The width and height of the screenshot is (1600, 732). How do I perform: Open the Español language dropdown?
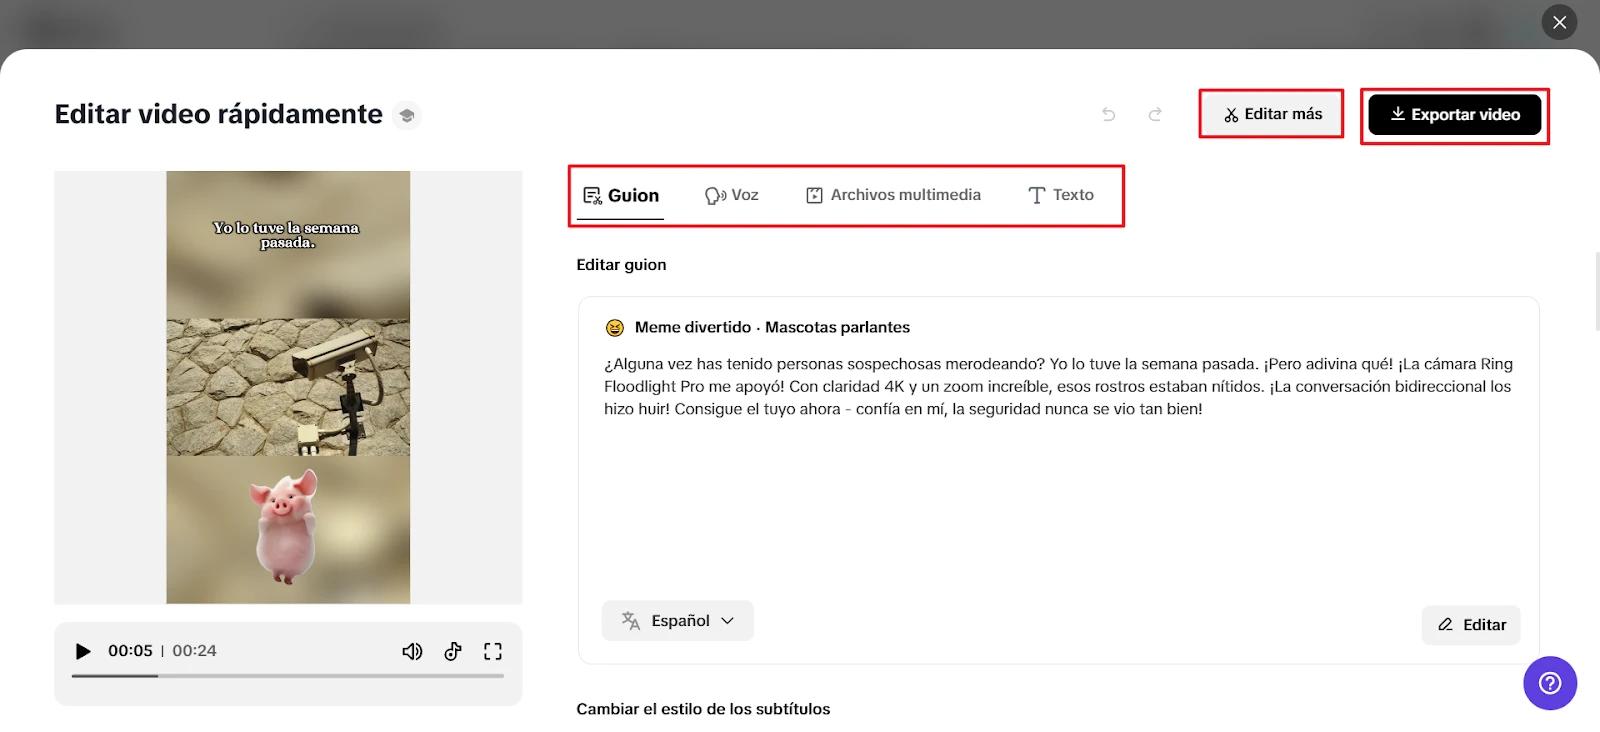678,621
